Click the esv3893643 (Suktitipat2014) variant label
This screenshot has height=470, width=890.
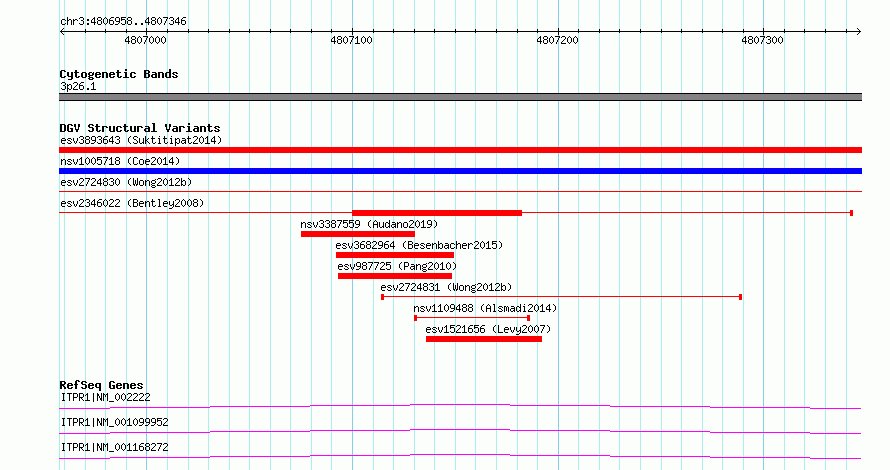point(141,140)
